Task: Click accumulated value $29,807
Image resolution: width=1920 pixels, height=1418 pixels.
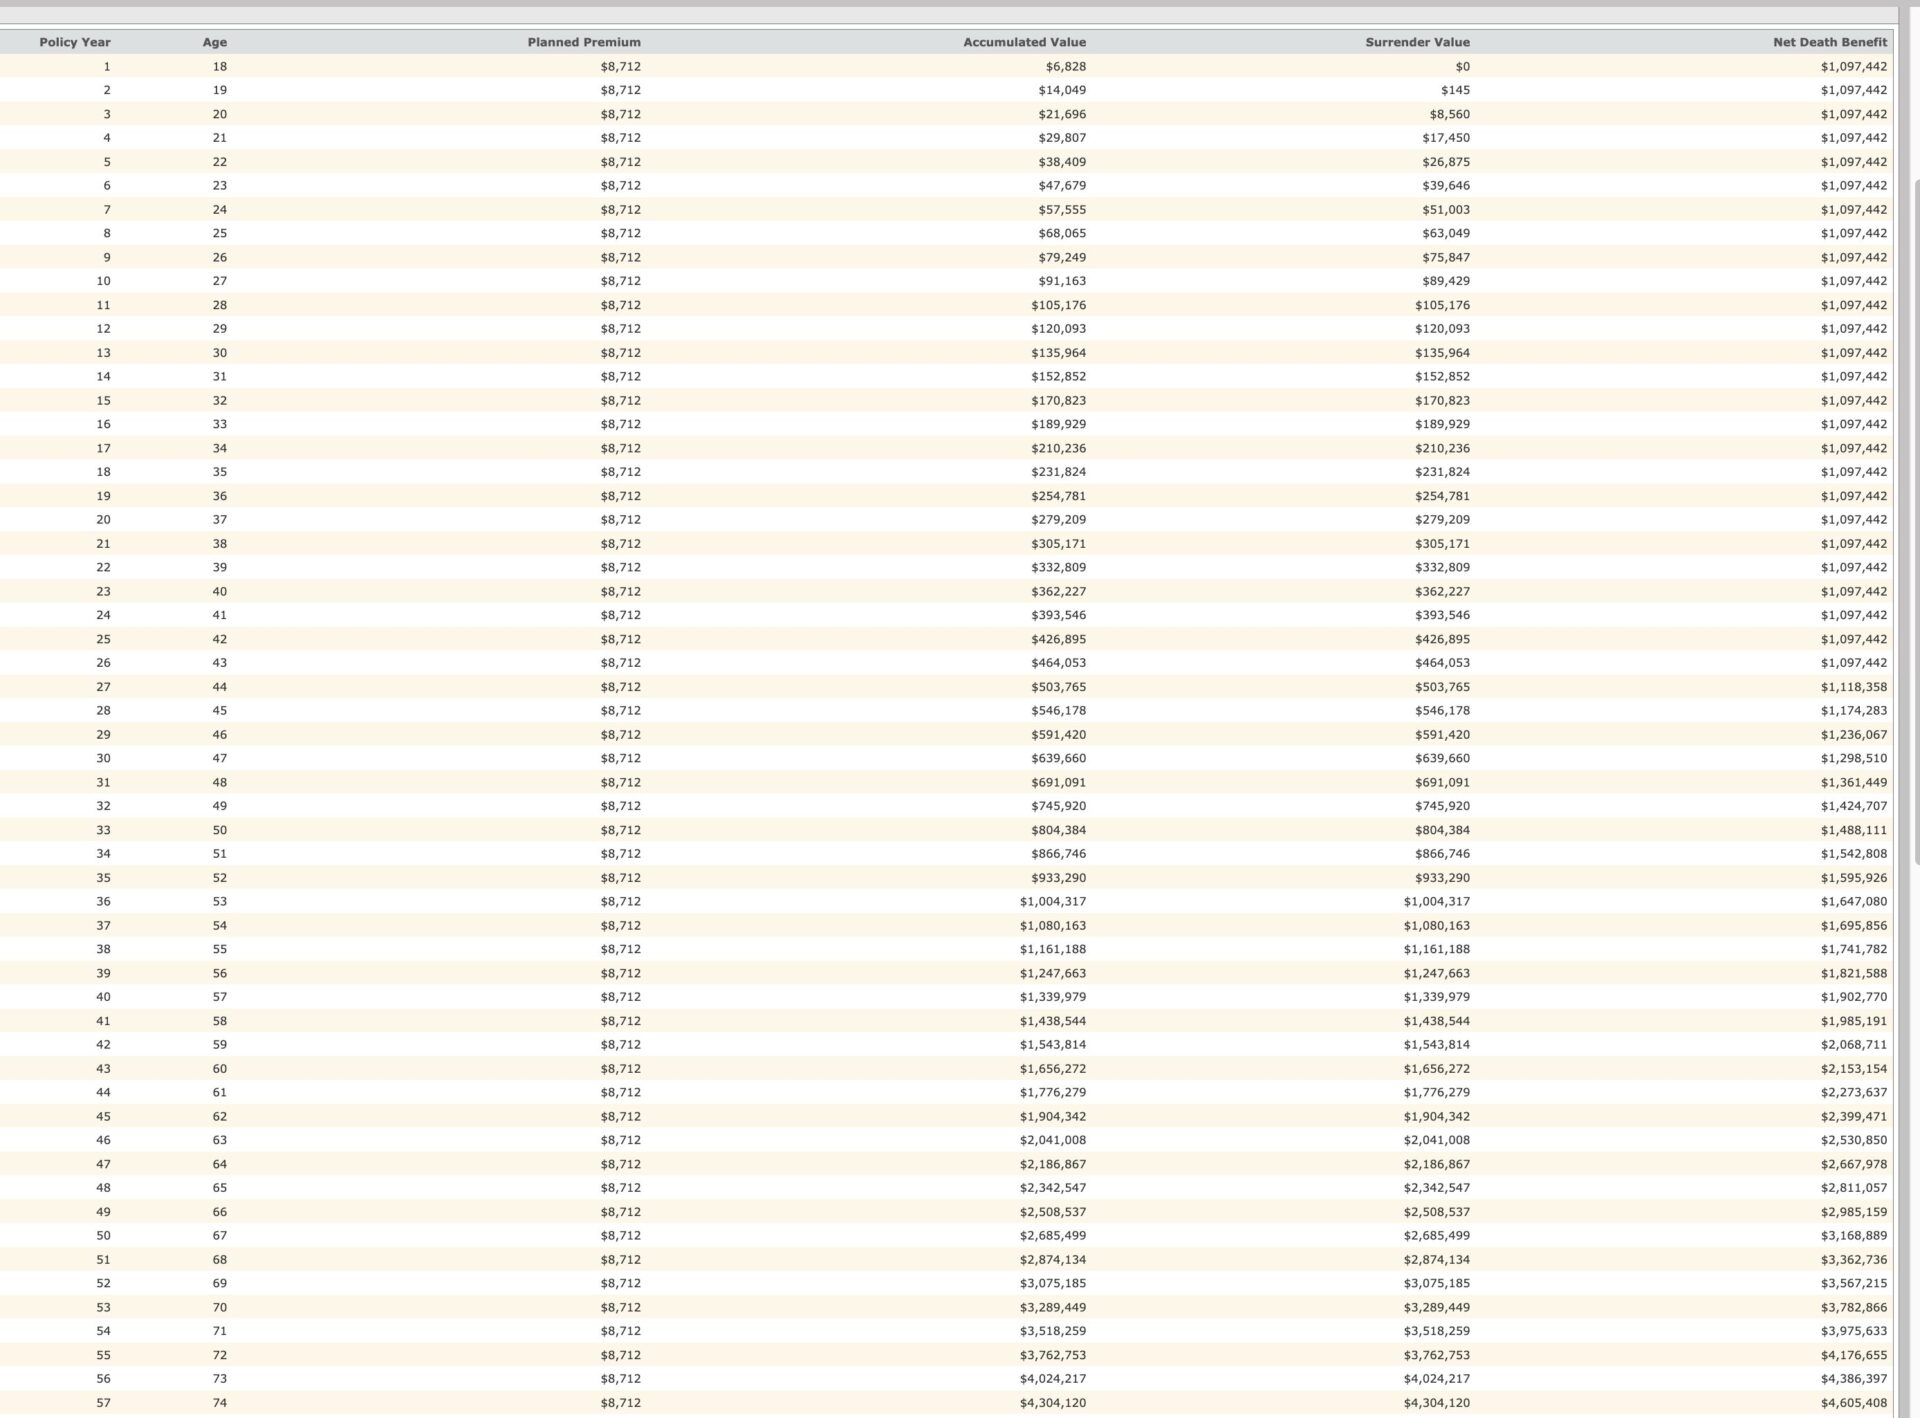Action: pos(1062,138)
